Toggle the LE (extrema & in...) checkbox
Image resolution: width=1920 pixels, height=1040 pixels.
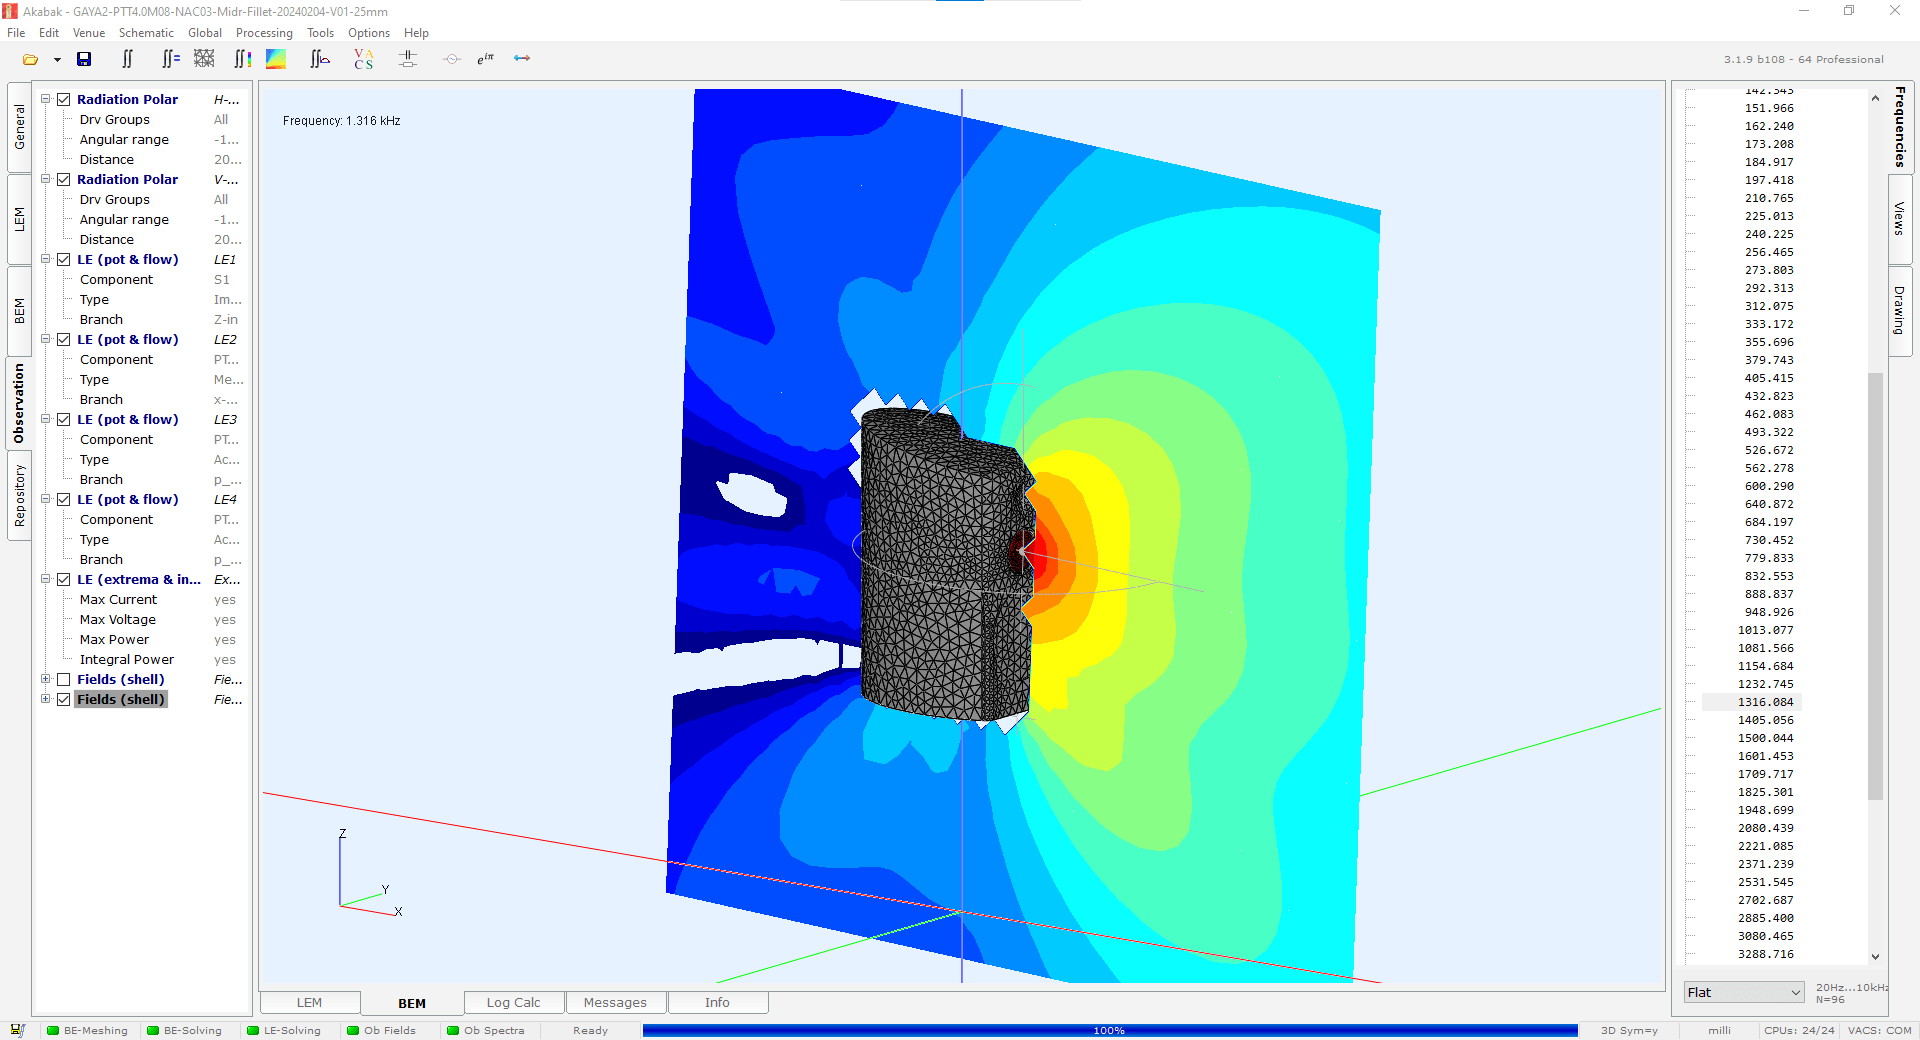(64, 579)
